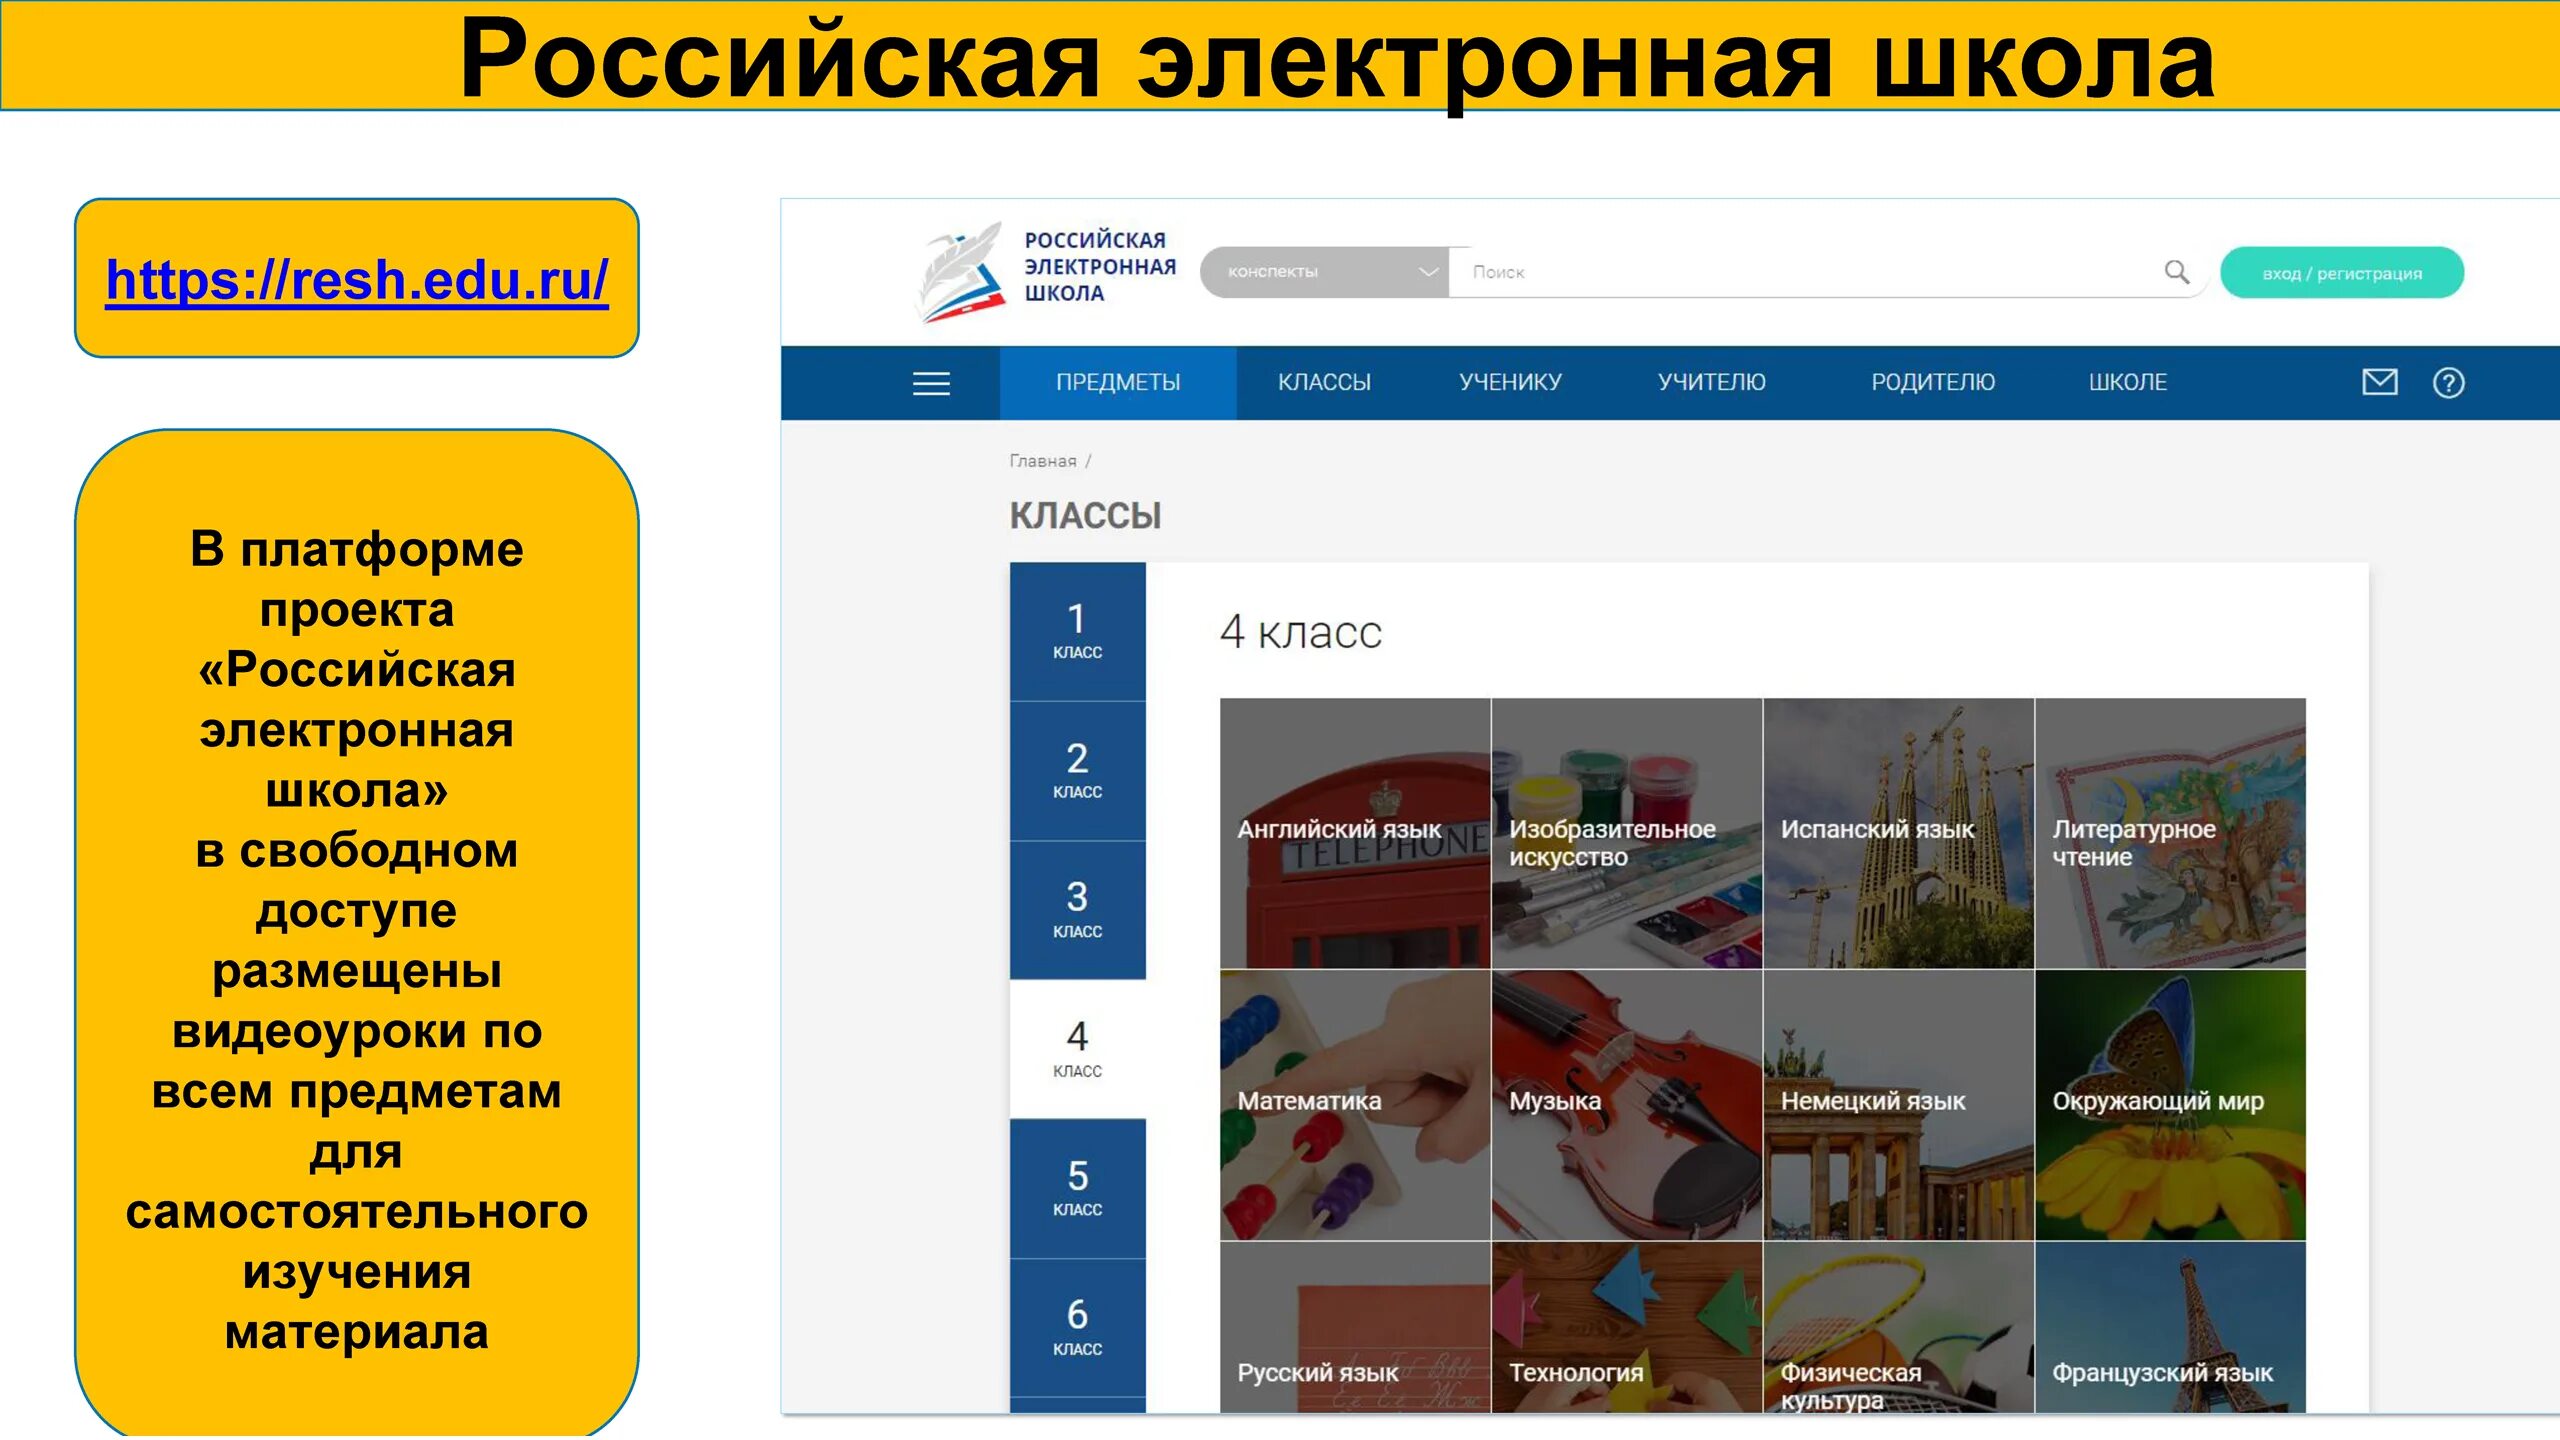
Task: Open the Русский язык subject tile
Action: pyautogui.click(x=1355, y=1328)
